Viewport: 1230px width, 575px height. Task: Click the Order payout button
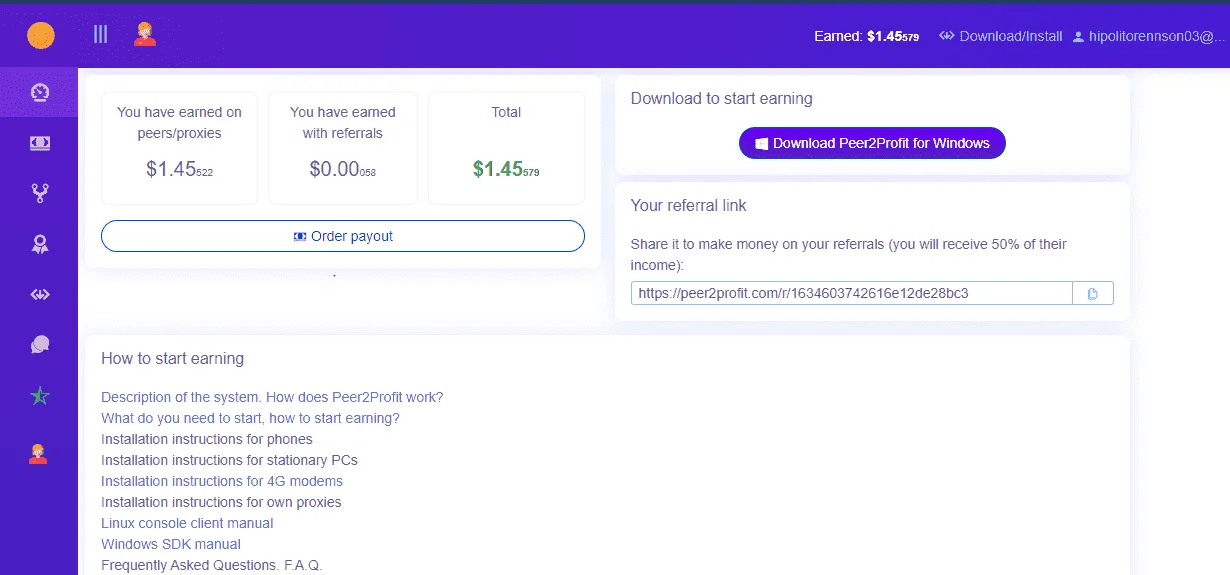pyautogui.click(x=343, y=236)
